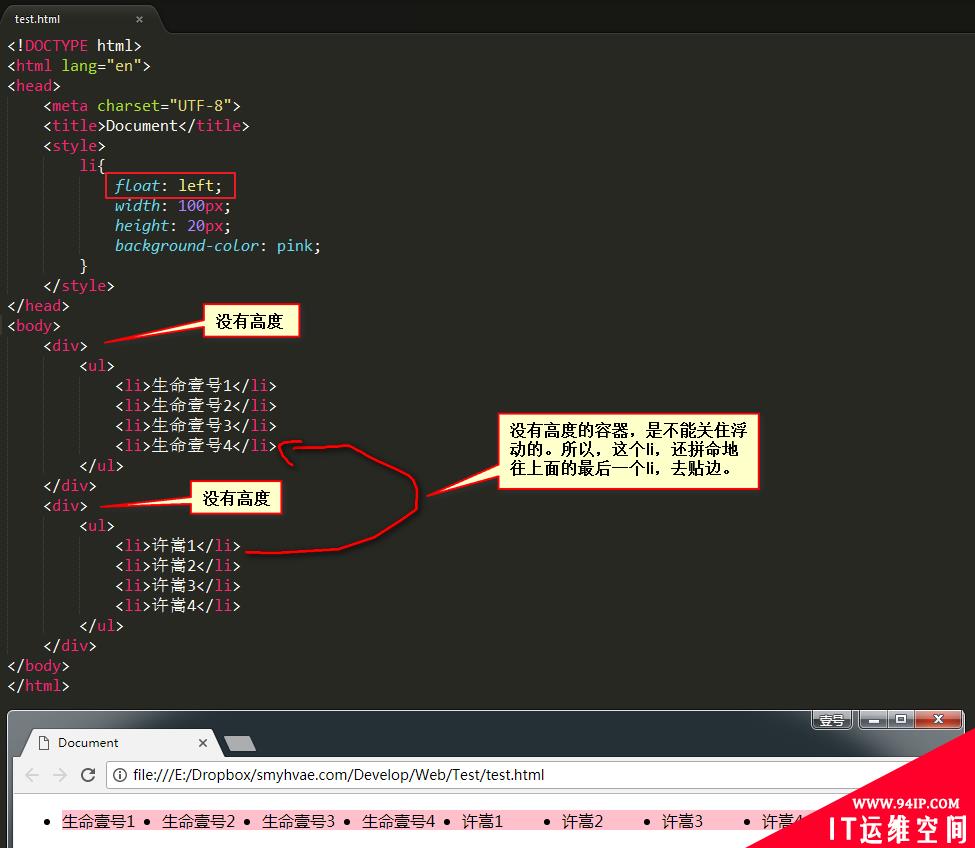Maximize the browser window

pyautogui.click(x=900, y=720)
